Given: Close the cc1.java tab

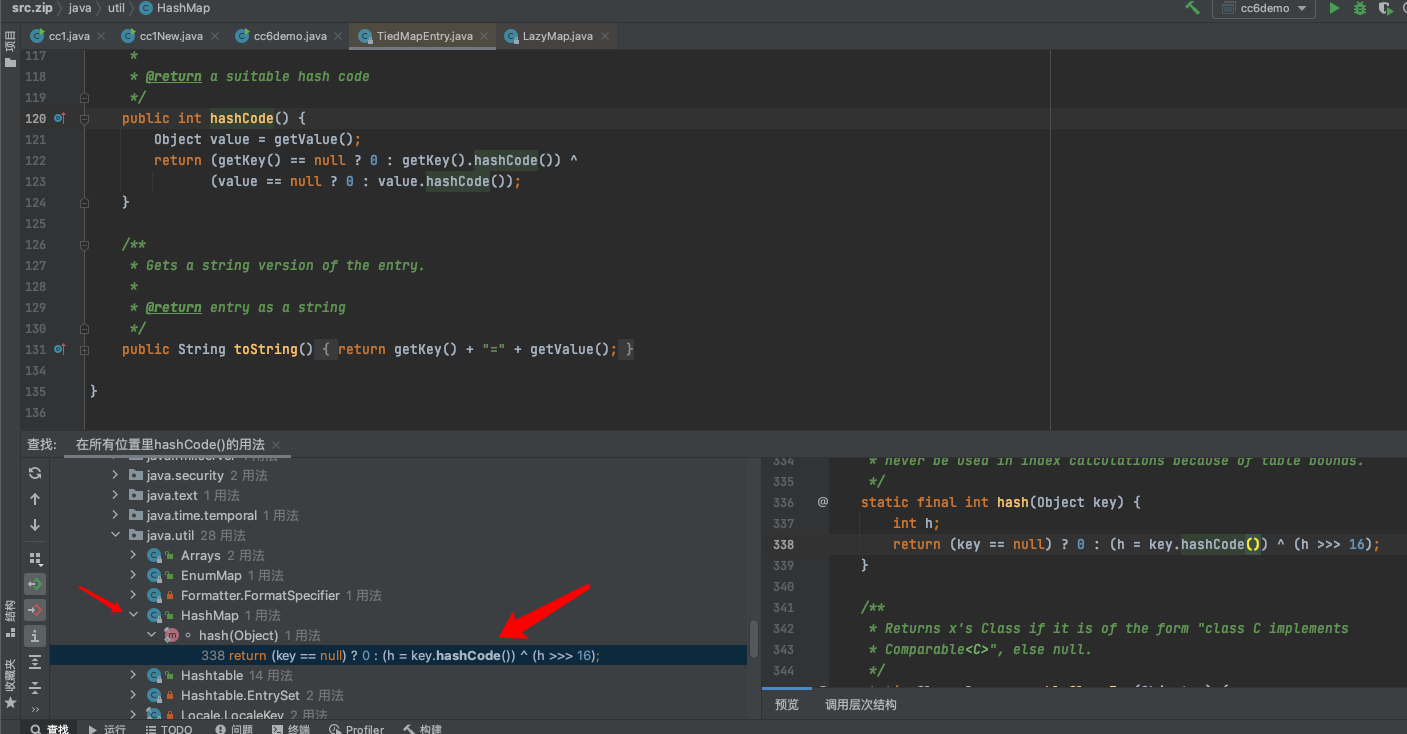Looking at the screenshot, I should [101, 36].
